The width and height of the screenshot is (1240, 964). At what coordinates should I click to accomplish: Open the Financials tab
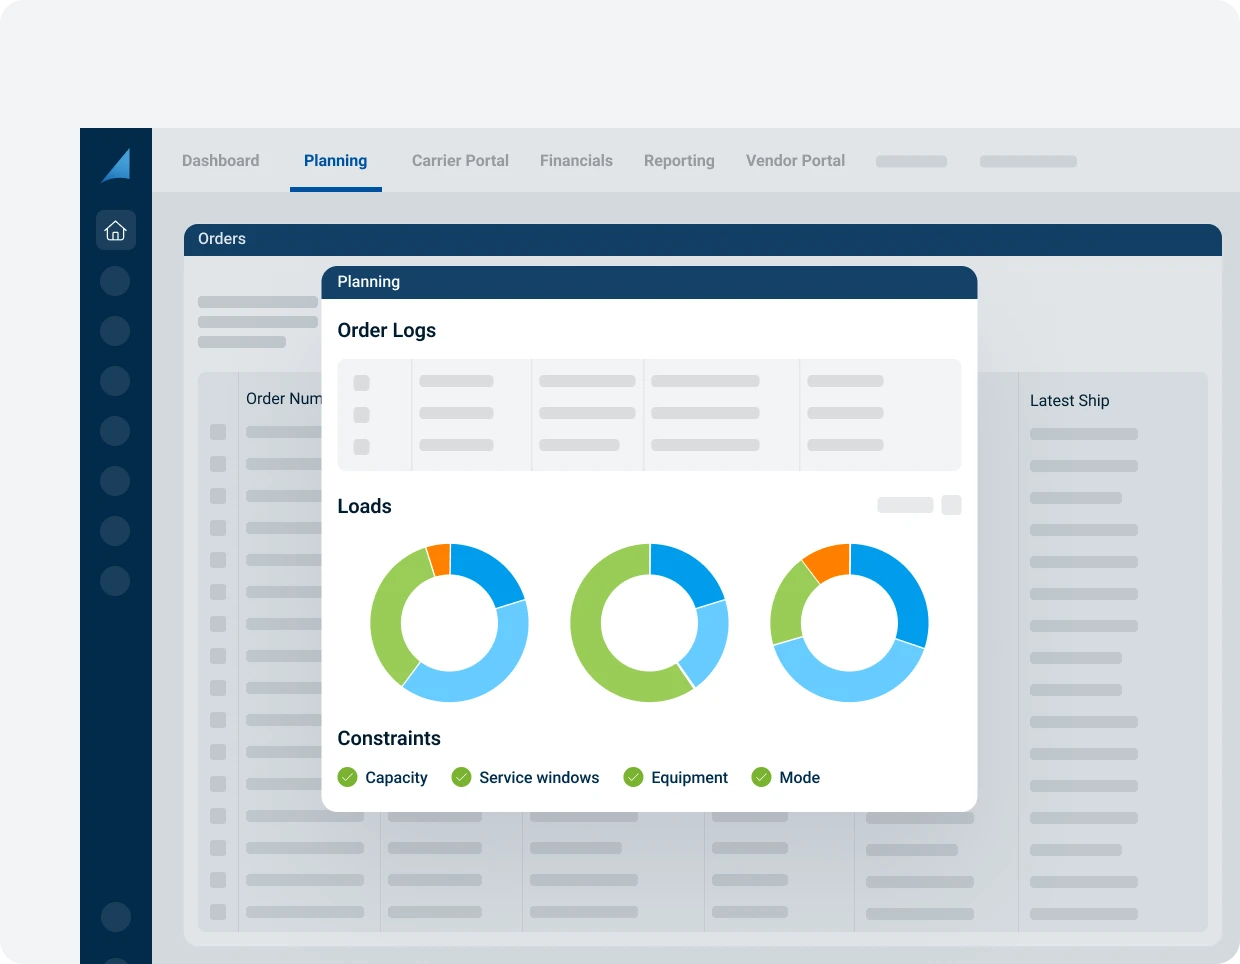pyautogui.click(x=576, y=161)
